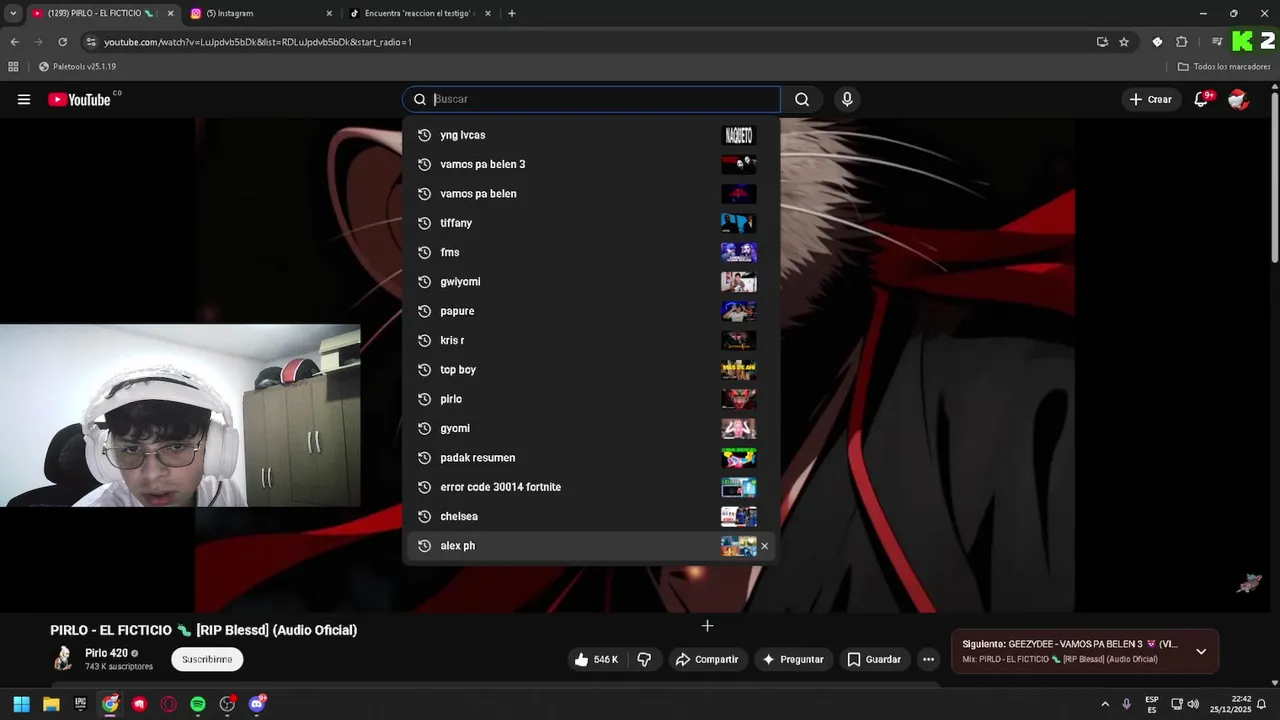This screenshot has width=1280, height=720.
Task: Remove 'alex ph' suggestion with X
Action: (764, 546)
